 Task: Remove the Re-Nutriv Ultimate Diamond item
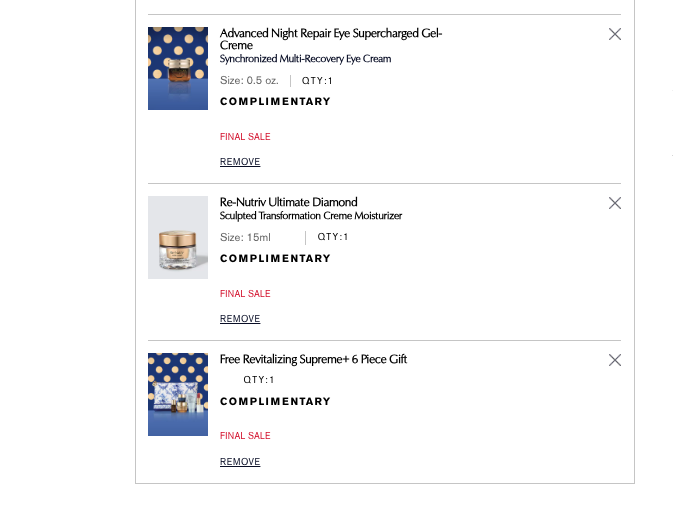(240, 319)
